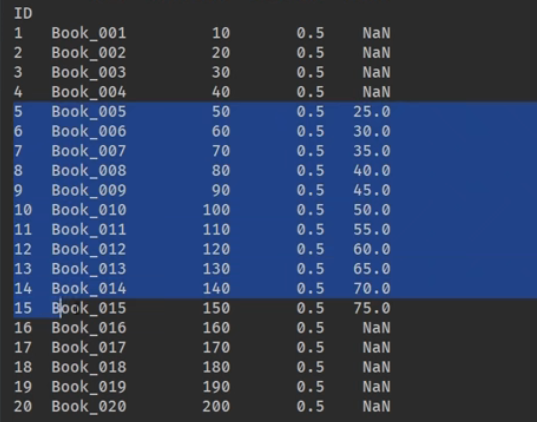537x422 pixels.
Task: Click the ID header text
Action: click(23, 14)
